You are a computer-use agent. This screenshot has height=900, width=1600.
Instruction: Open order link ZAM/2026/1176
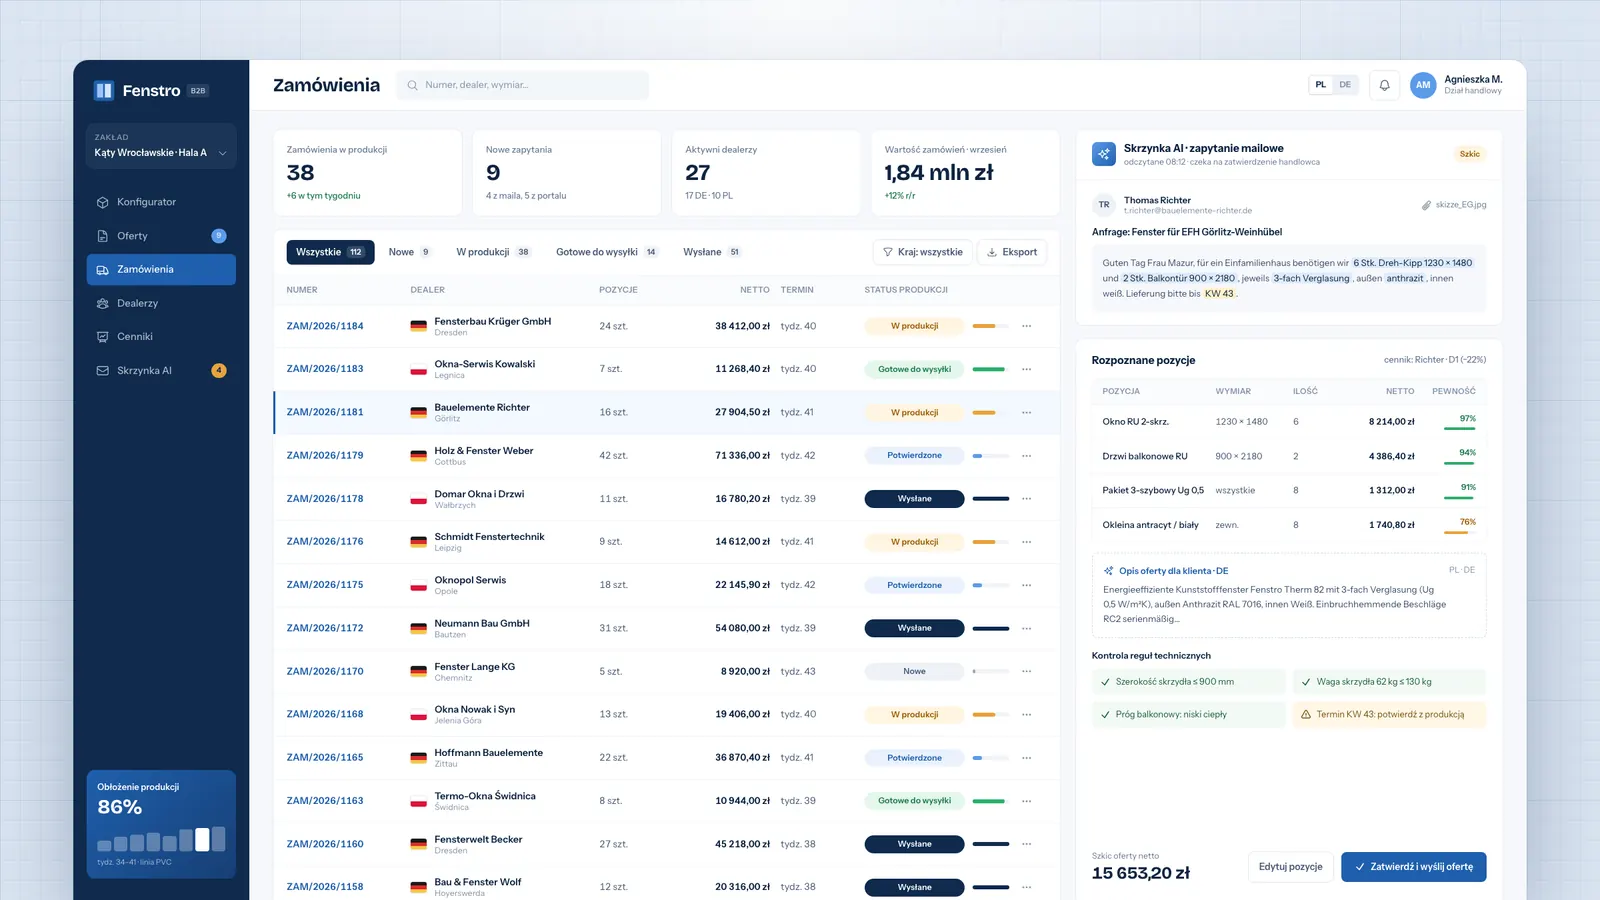point(325,542)
